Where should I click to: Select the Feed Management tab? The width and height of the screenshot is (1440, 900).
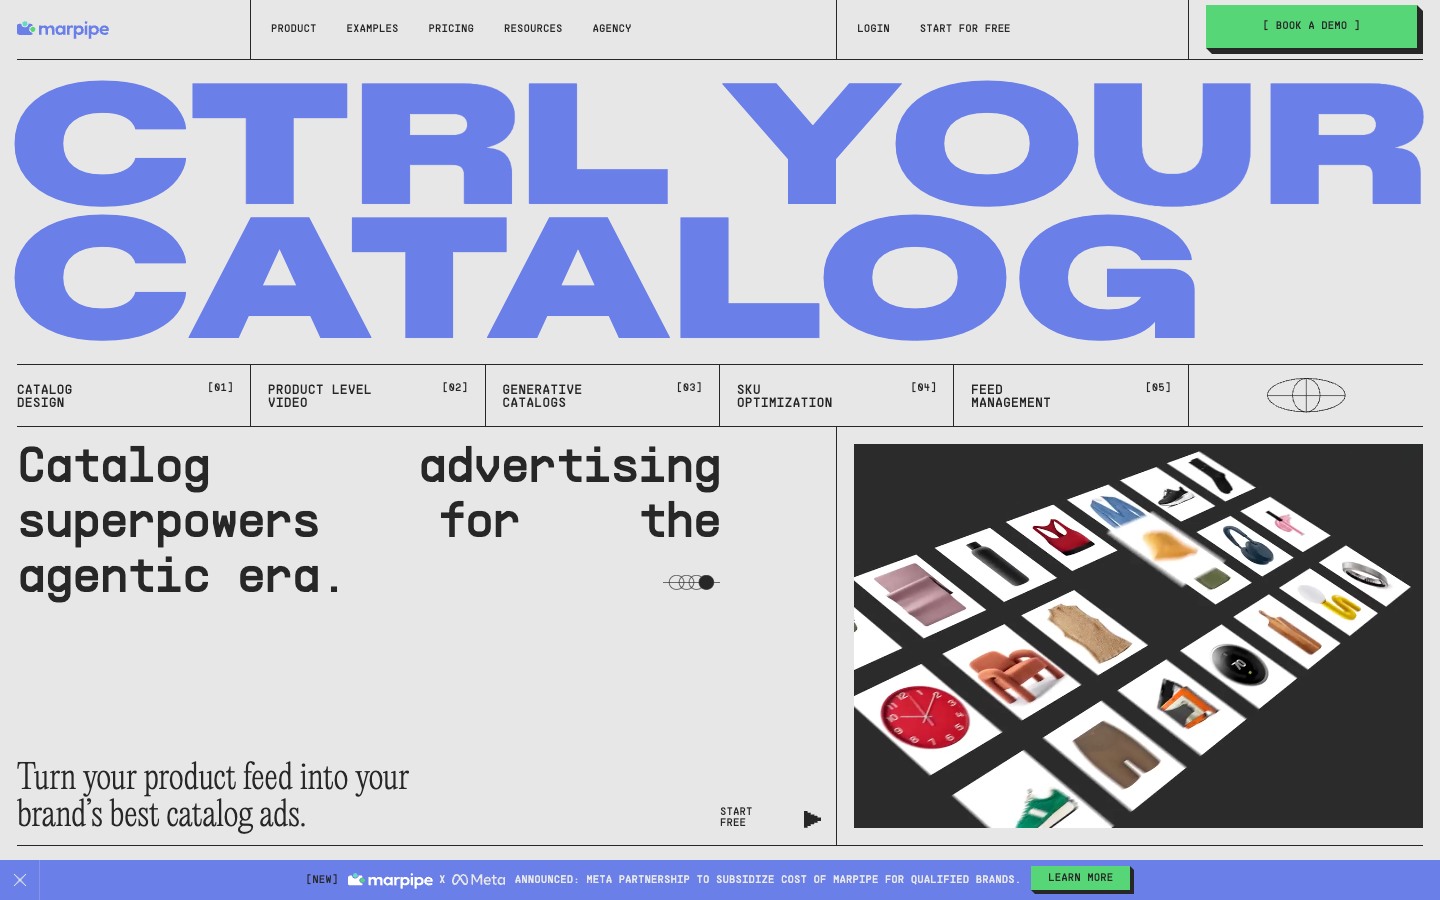(x=1071, y=396)
